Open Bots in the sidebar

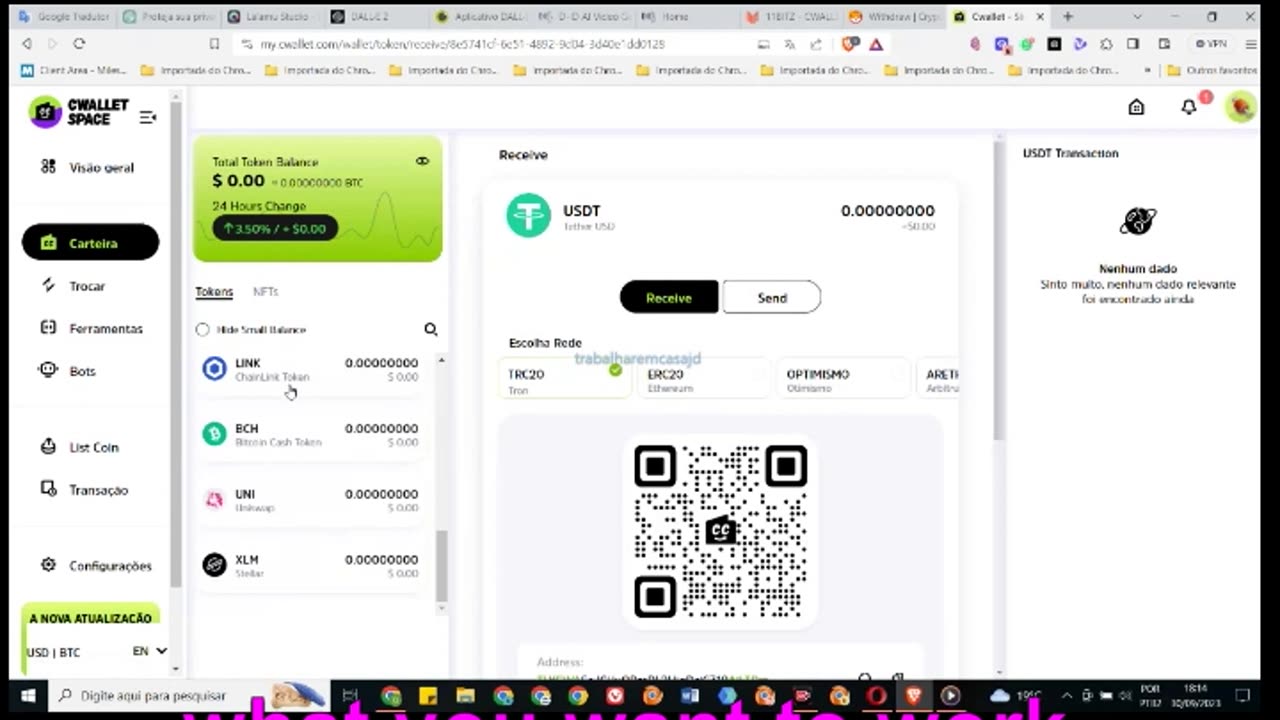(x=68, y=371)
